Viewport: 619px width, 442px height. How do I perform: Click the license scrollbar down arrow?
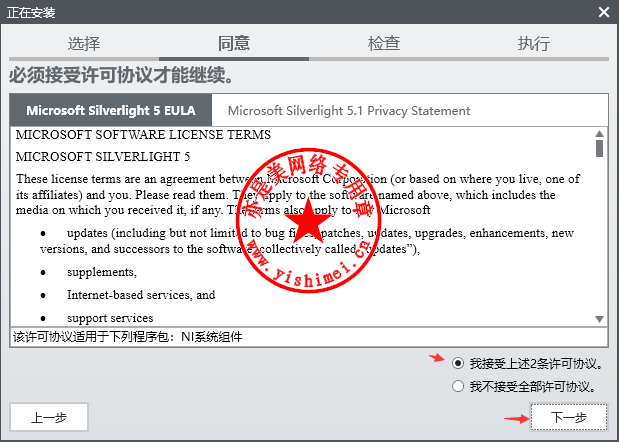pos(600,319)
